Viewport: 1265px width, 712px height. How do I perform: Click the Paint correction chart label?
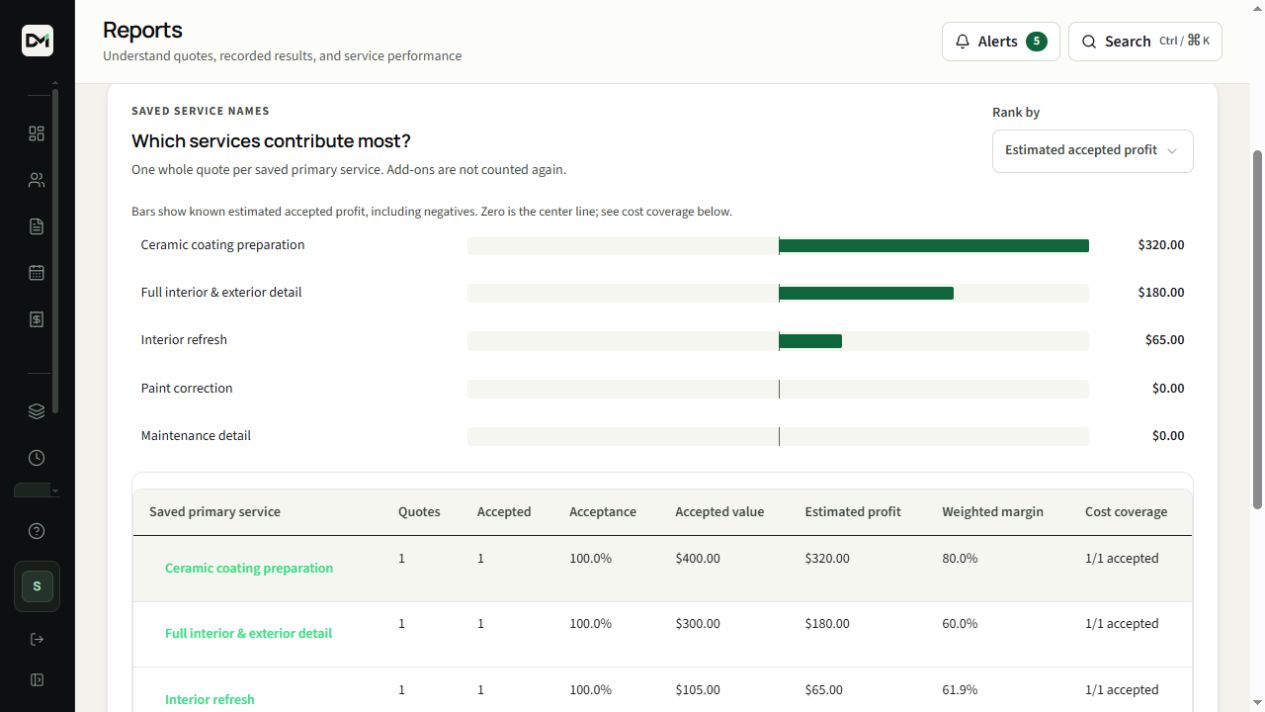186,388
